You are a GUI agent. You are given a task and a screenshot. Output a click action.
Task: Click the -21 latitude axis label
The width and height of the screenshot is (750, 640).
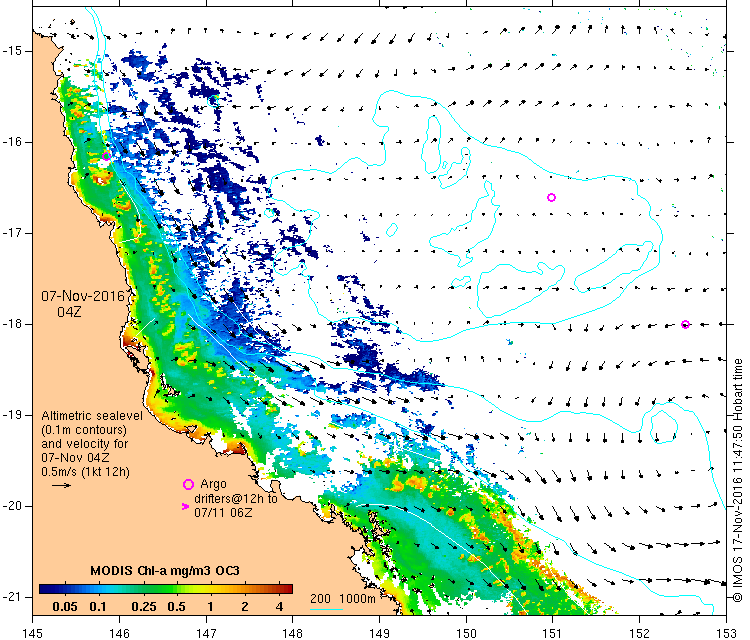point(10,597)
